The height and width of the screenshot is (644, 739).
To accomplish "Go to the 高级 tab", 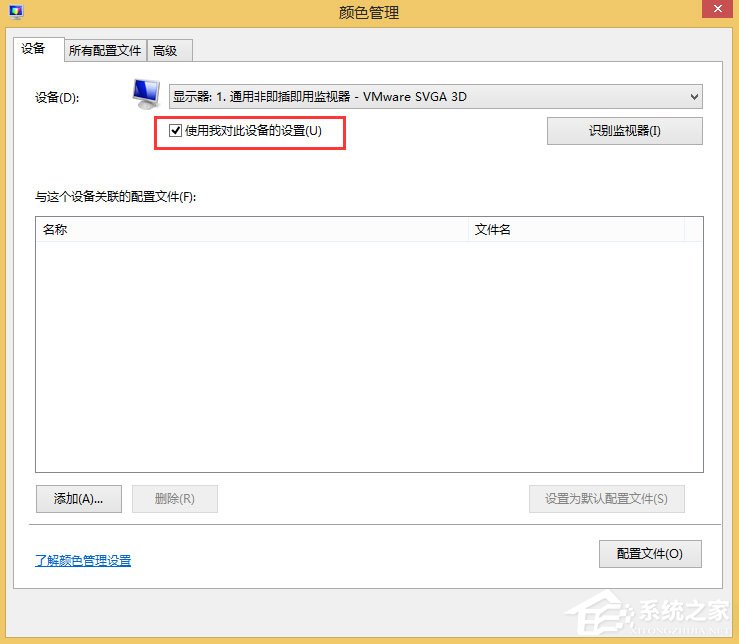I will 166,50.
